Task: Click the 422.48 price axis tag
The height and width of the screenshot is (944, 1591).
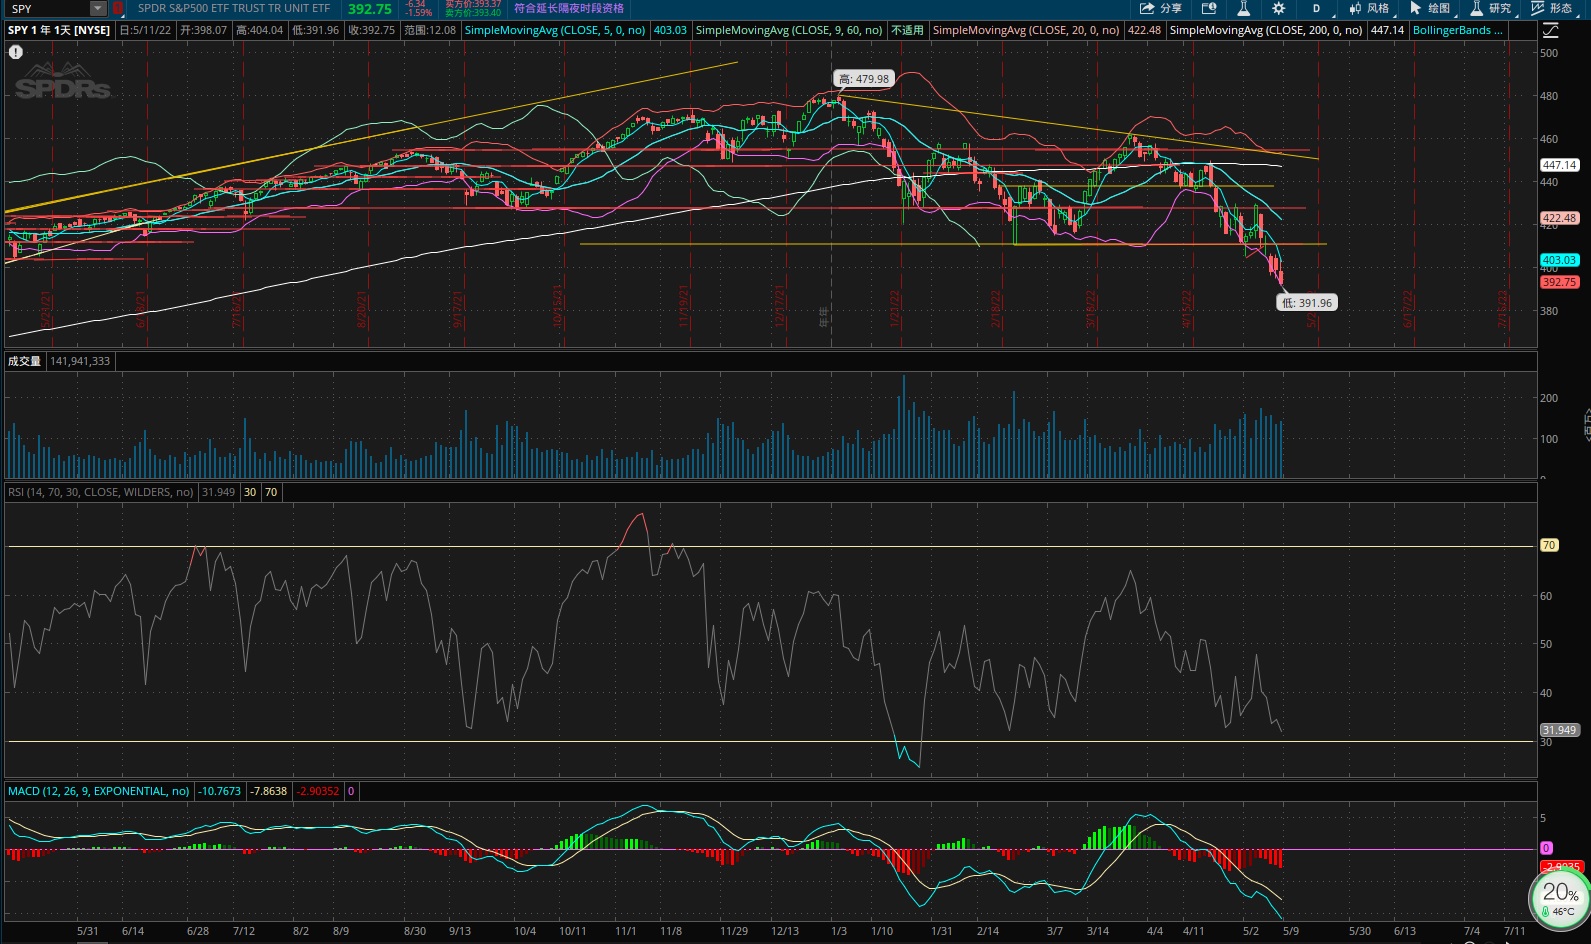Action: 1559,218
